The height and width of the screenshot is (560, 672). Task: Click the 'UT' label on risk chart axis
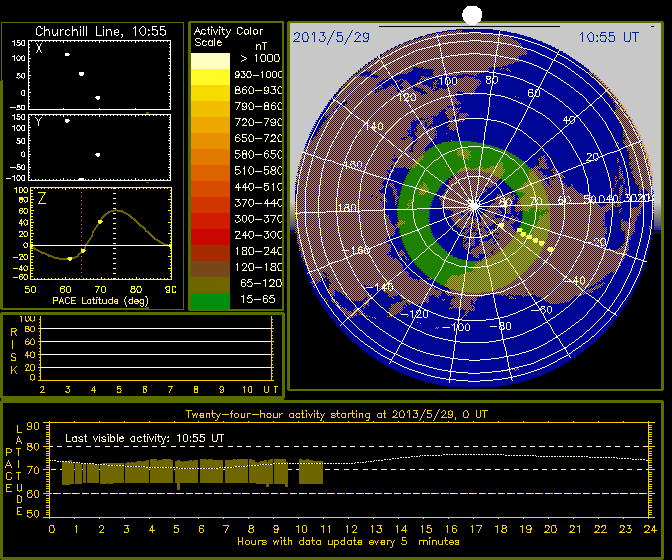(x=271, y=390)
